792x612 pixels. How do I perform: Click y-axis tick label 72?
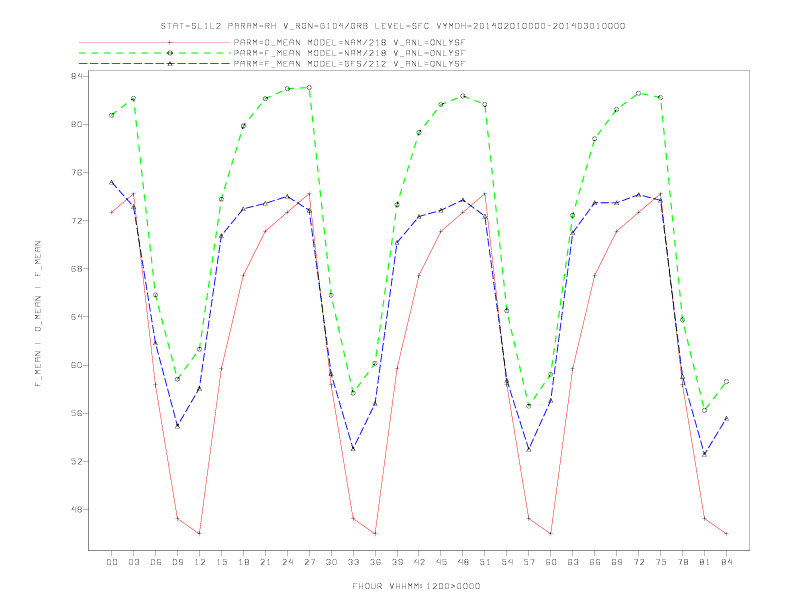coord(77,221)
